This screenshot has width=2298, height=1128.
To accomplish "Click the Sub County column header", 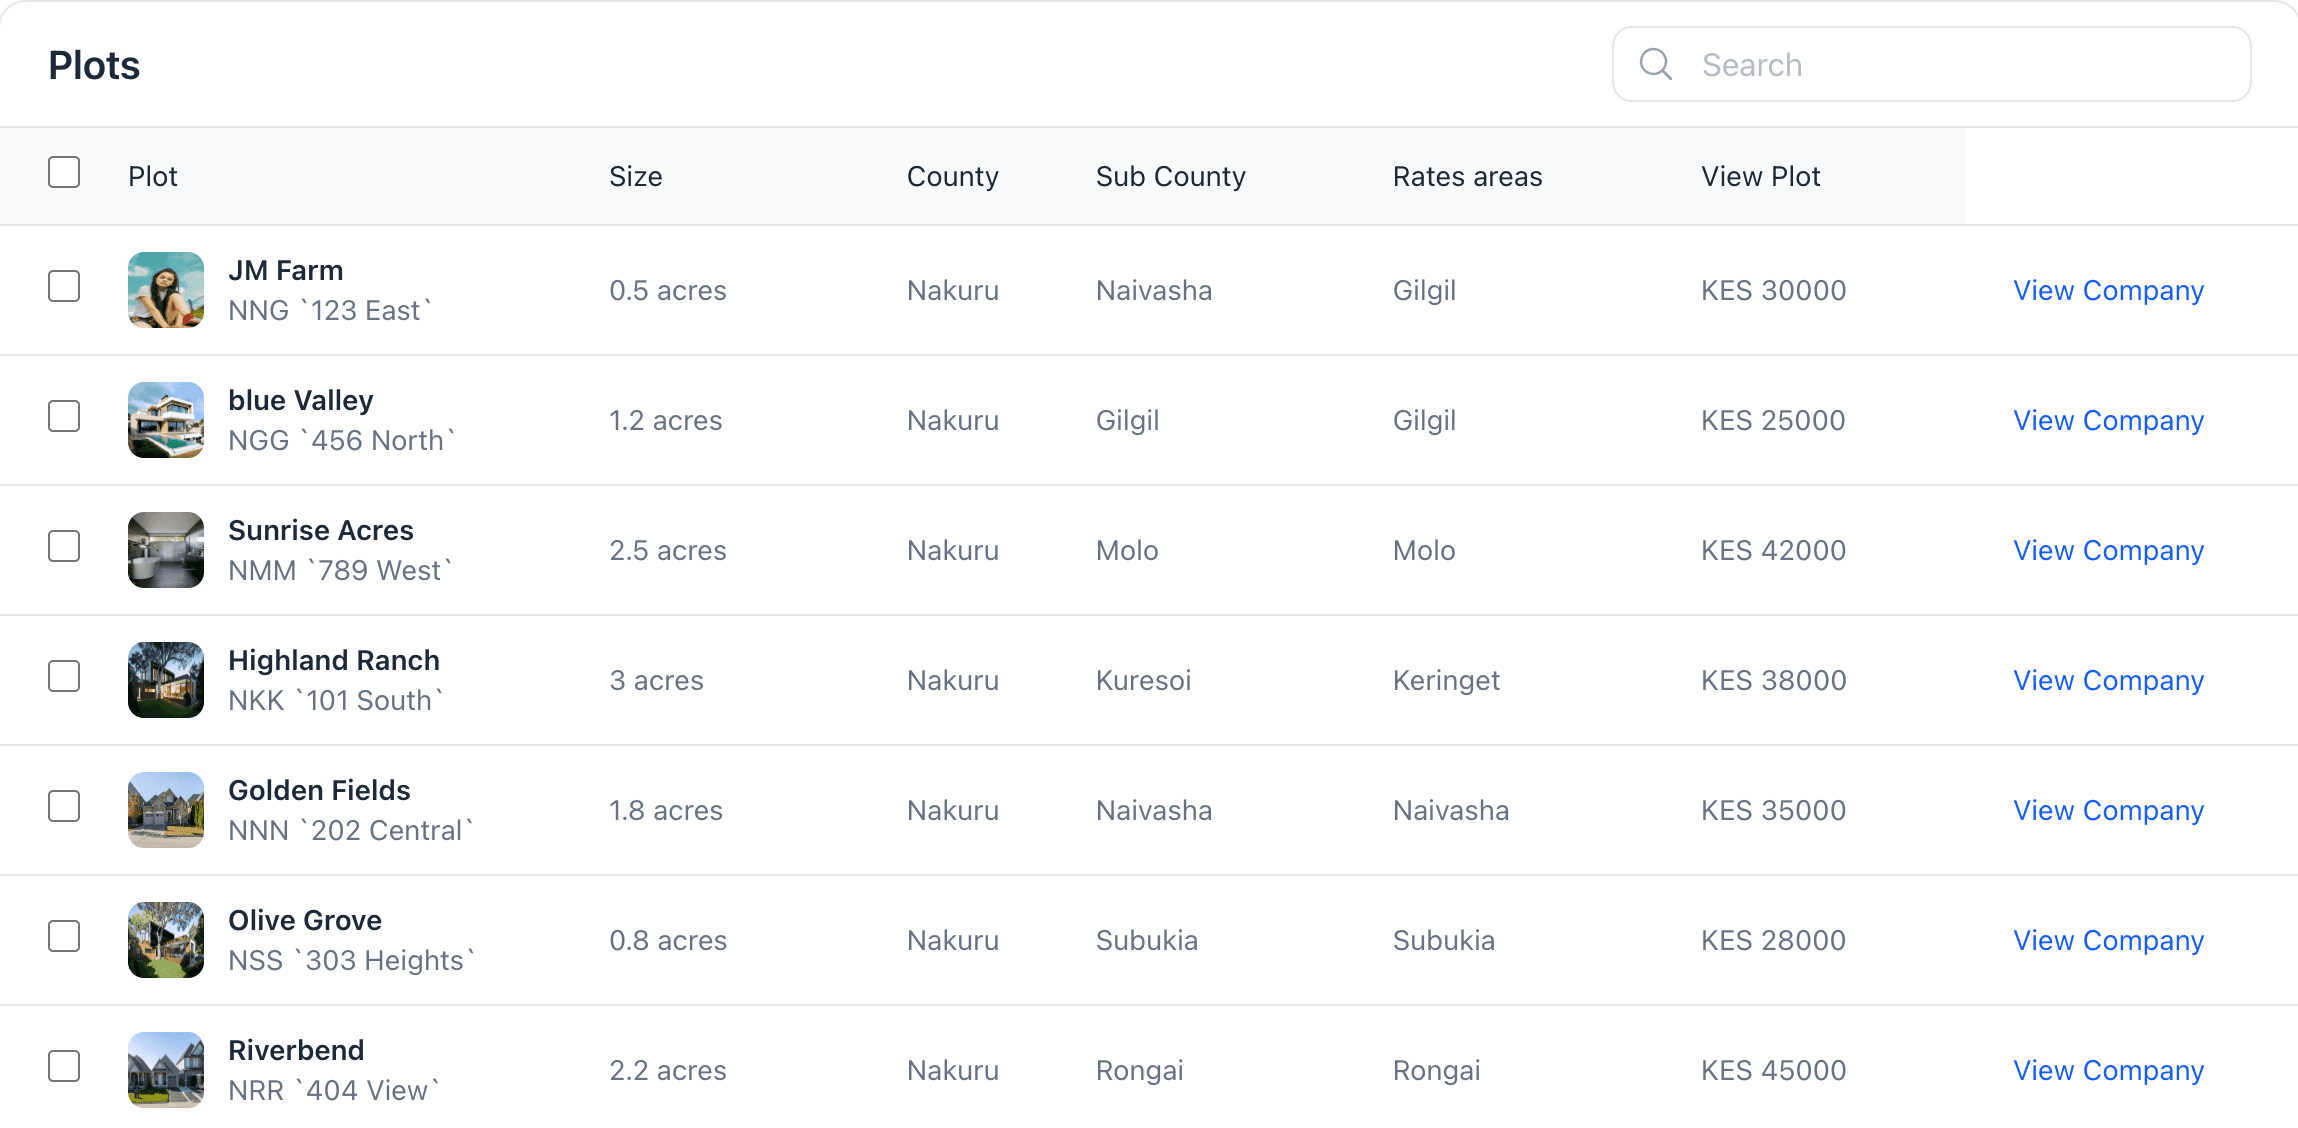I will click(x=1171, y=177).
